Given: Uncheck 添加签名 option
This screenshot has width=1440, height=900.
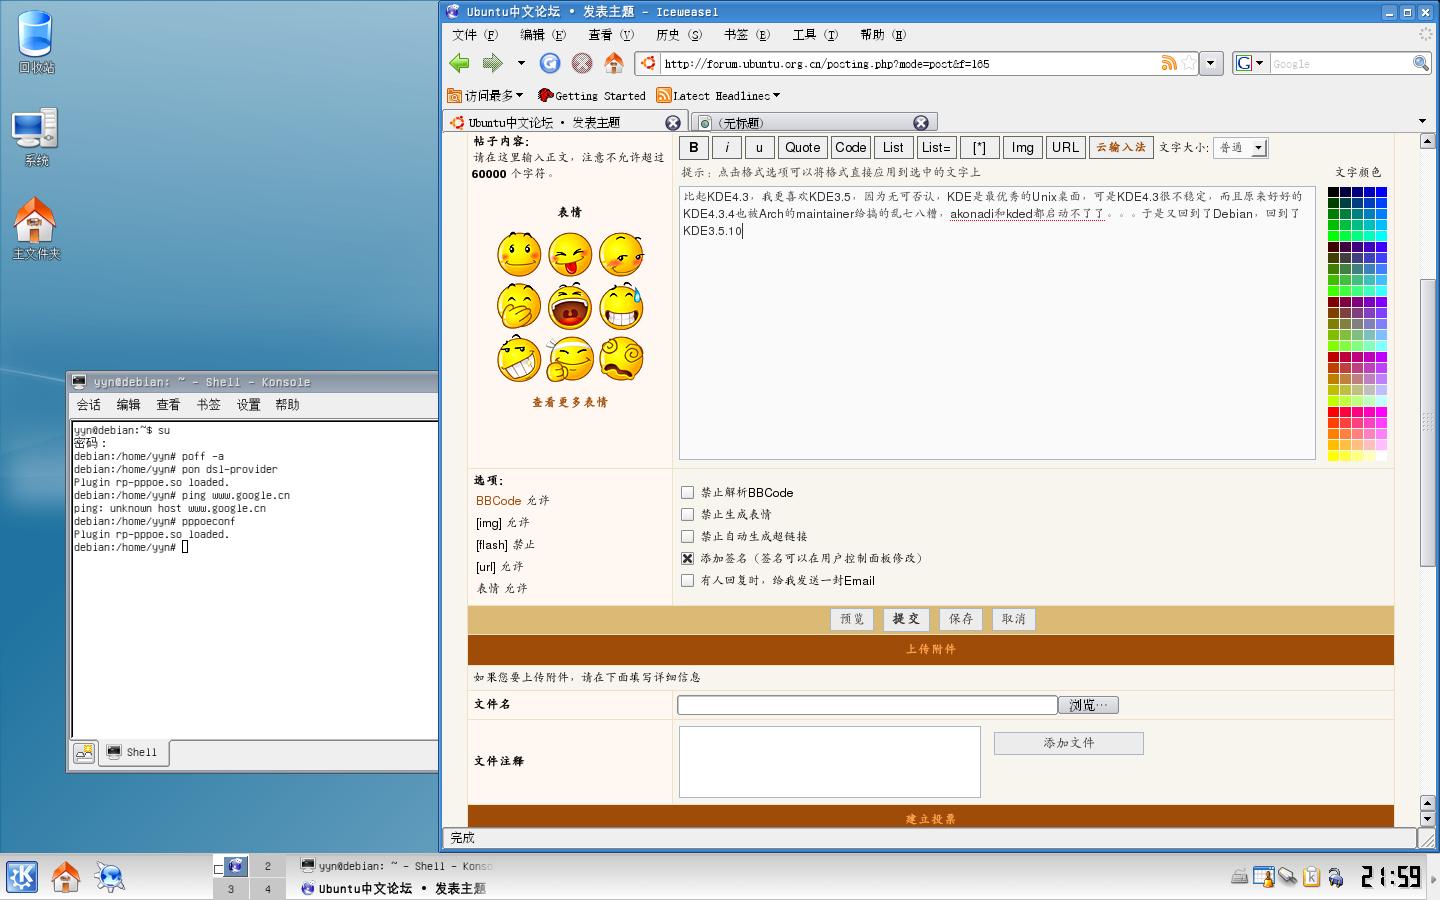Looking at the screenshot, I should click(x=687, y=558).
